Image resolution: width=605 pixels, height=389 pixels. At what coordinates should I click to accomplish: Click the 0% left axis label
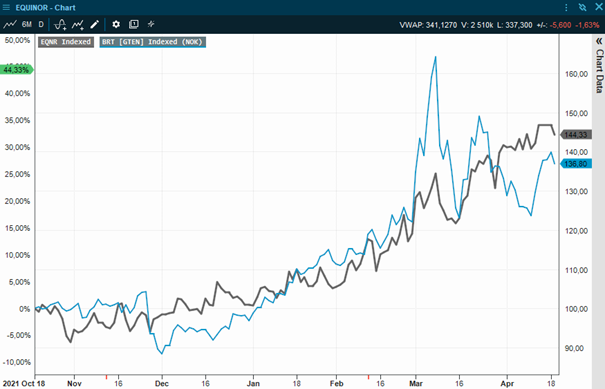pyautogui.click(x=24, y=309)
